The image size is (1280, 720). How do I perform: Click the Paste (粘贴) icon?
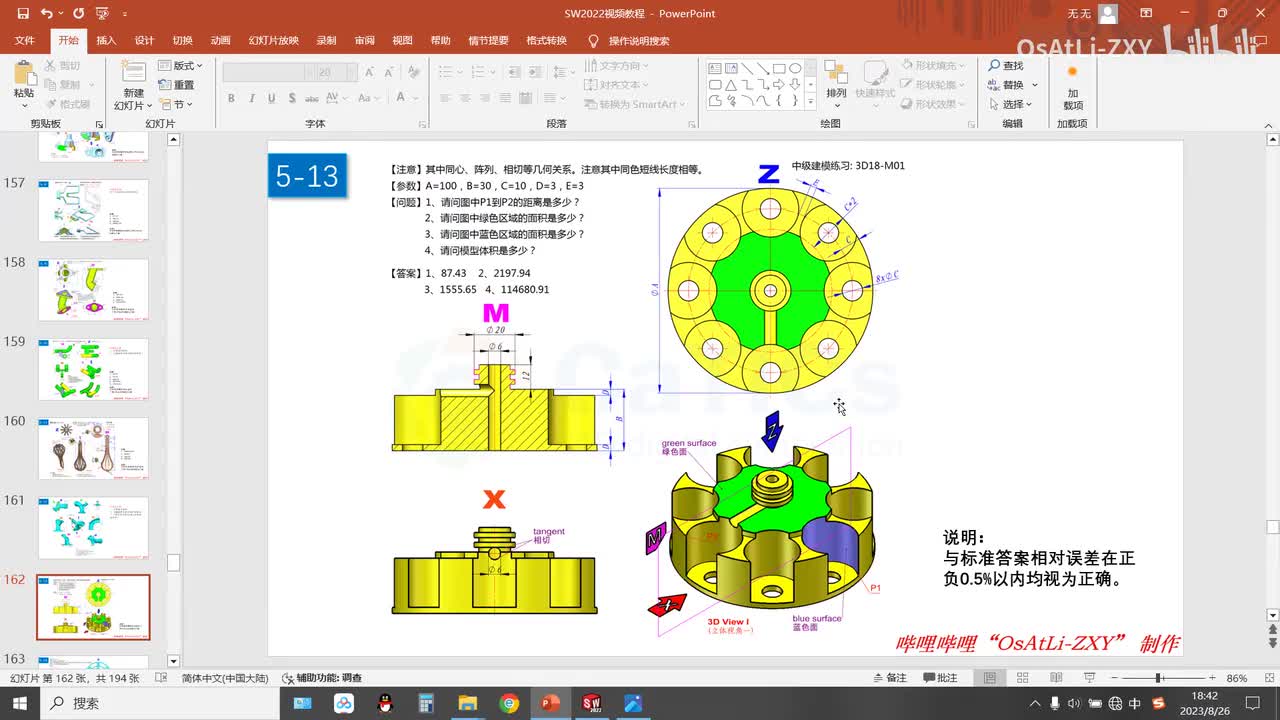pyautogui.click(x=24, y=75)
